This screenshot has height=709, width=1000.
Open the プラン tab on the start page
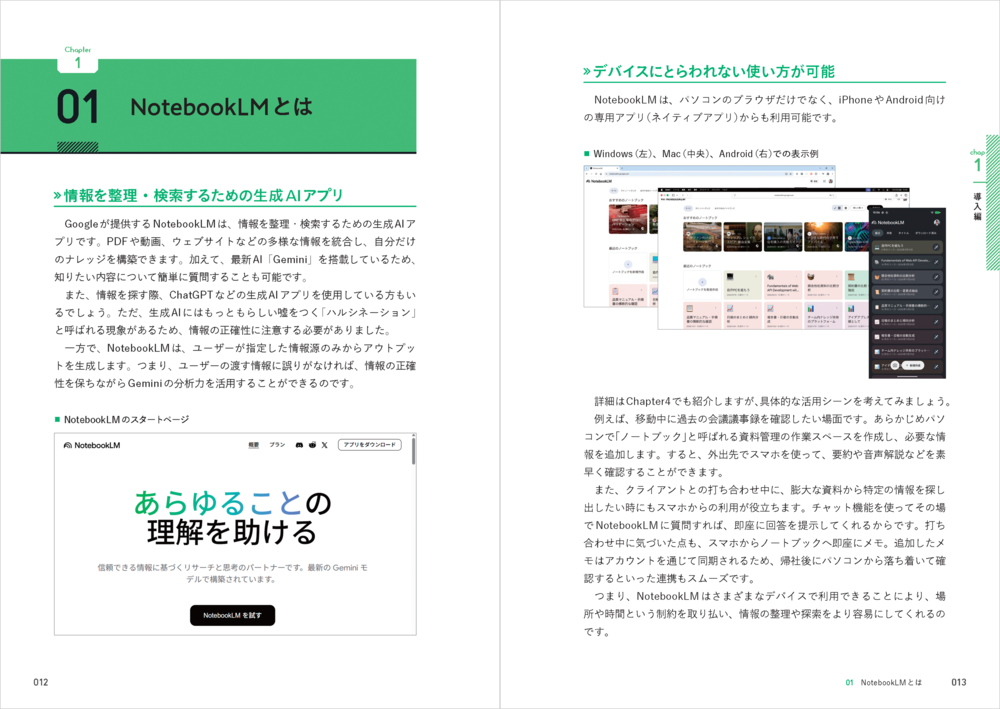click(277, 445)
